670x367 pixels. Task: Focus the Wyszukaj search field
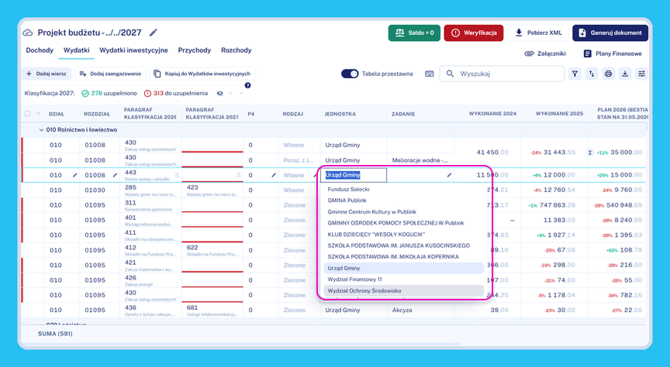coord(502,74)
